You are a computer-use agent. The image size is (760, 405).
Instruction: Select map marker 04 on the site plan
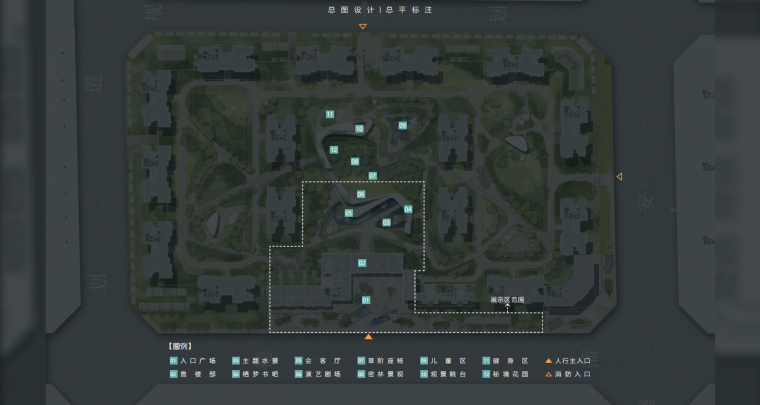[408, 209]
